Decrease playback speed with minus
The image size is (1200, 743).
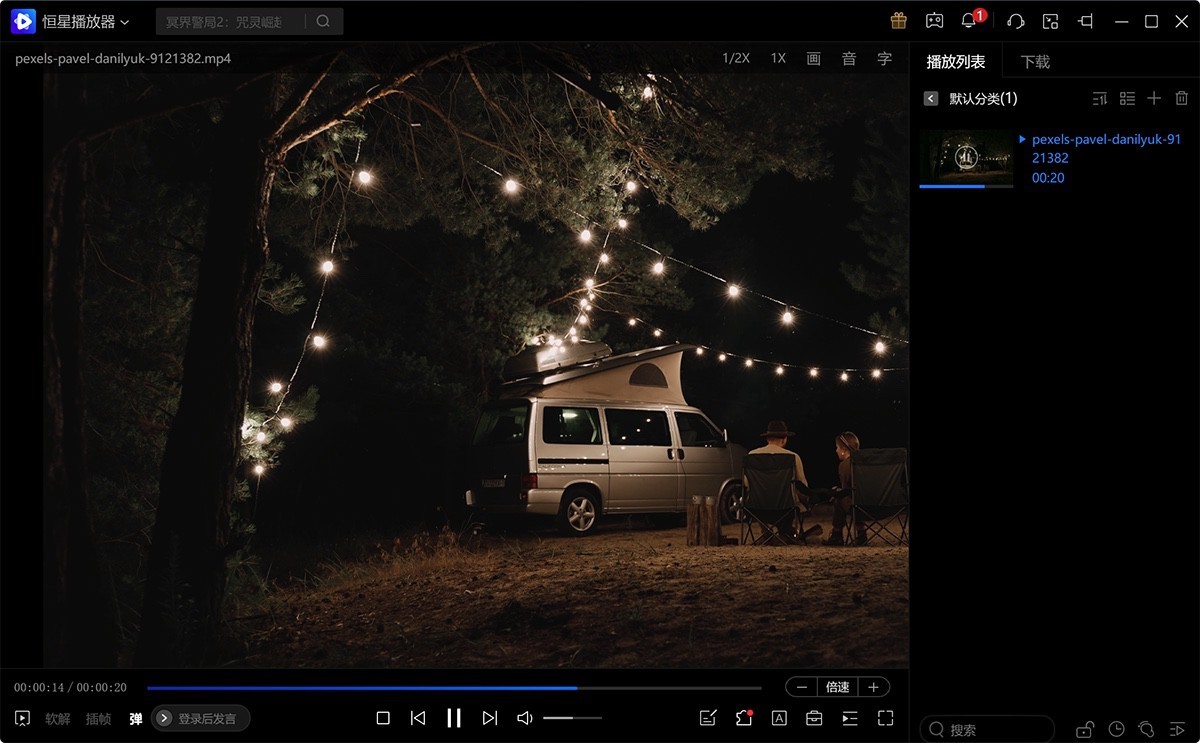point(802,687)
